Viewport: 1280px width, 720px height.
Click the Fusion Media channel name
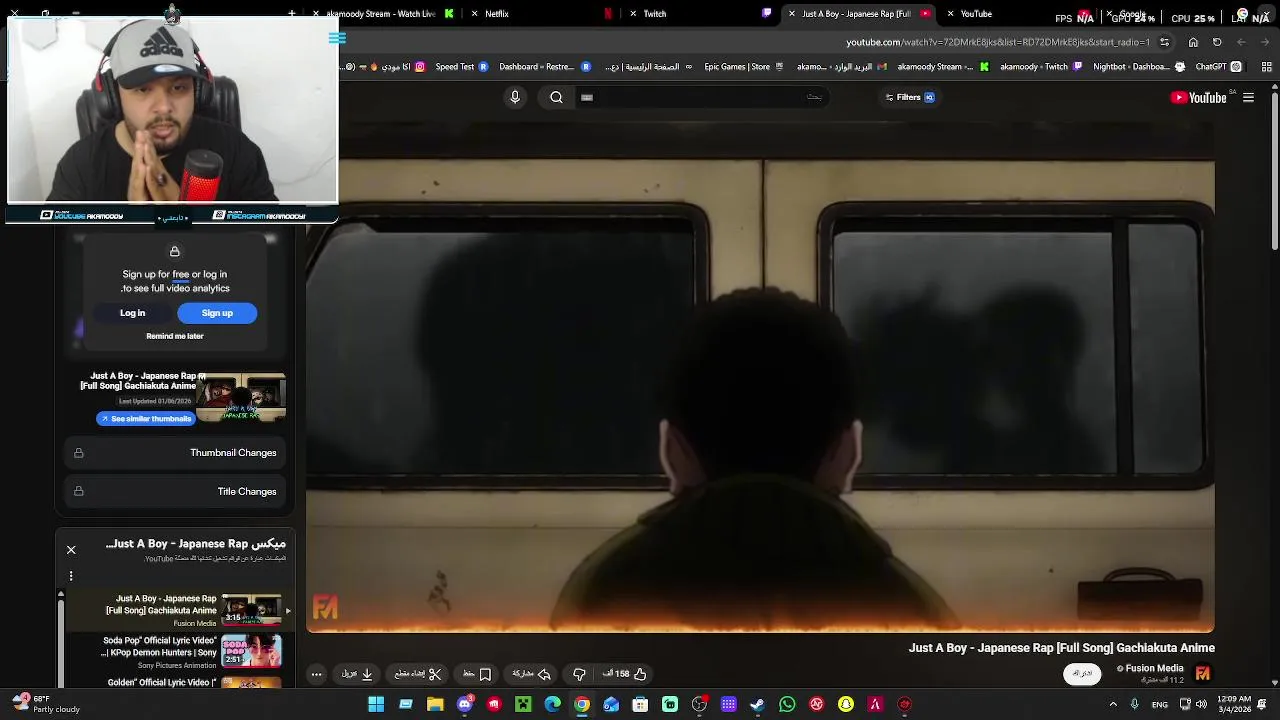(1153, 668)
